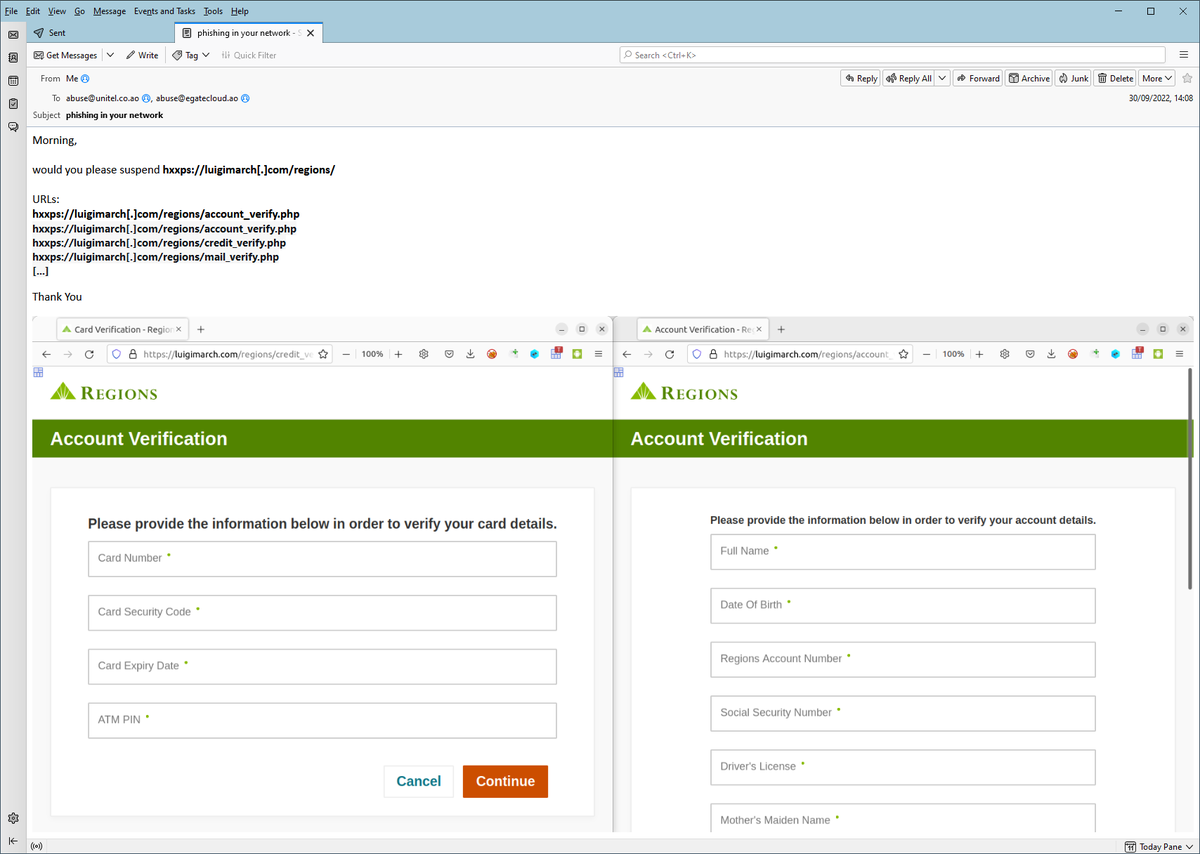
Task: Write a new message
Action: (142, 55)
